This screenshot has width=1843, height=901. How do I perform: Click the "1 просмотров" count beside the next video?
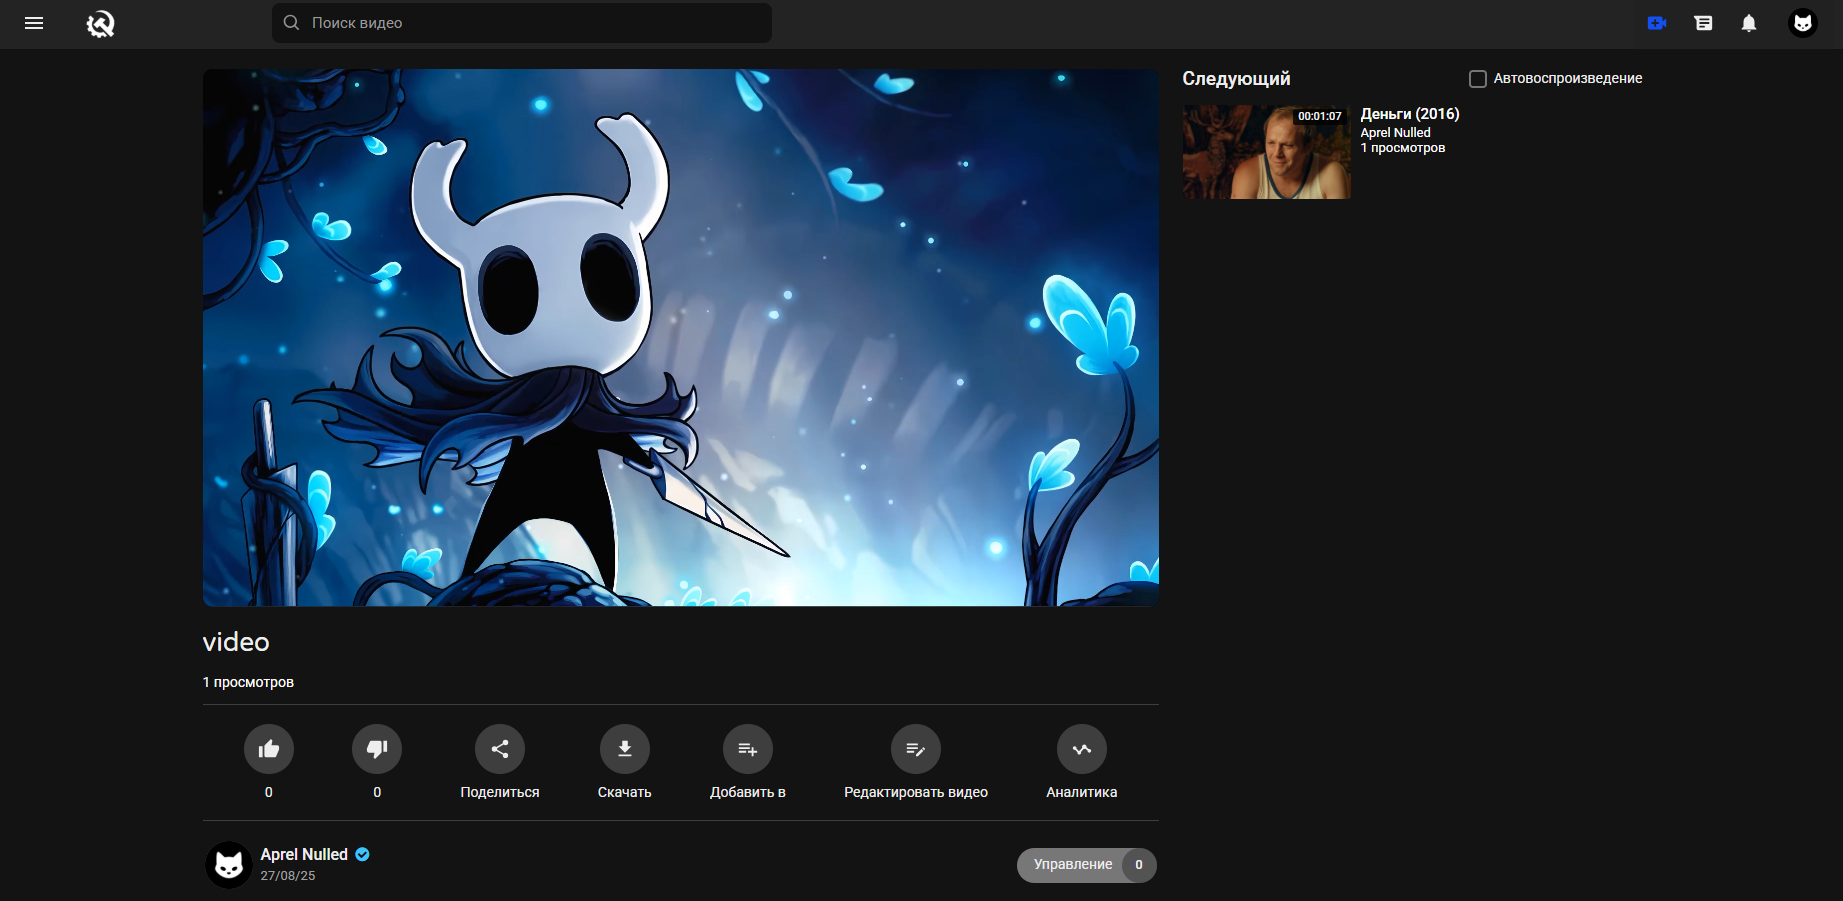[x=1403, y=148]
